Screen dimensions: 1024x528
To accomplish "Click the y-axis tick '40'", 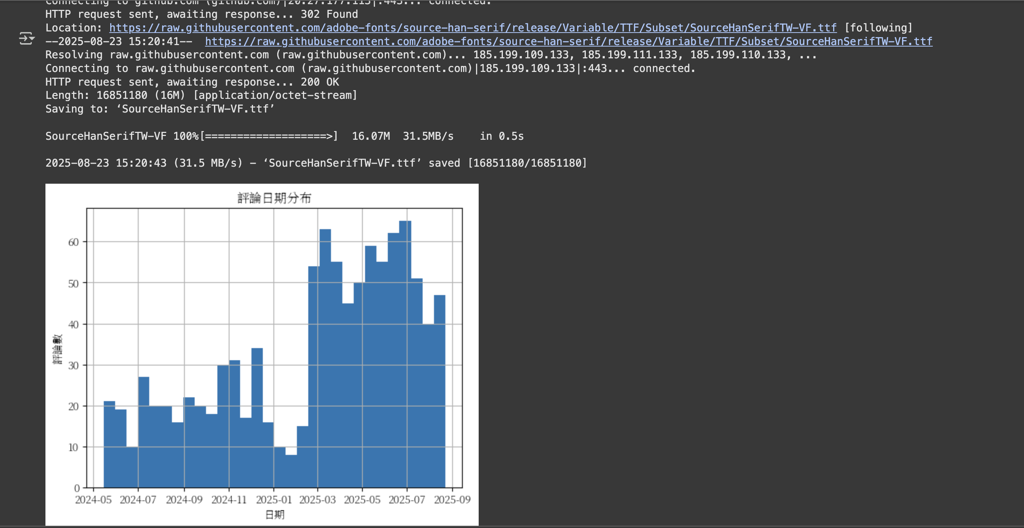I will point(75,324).
